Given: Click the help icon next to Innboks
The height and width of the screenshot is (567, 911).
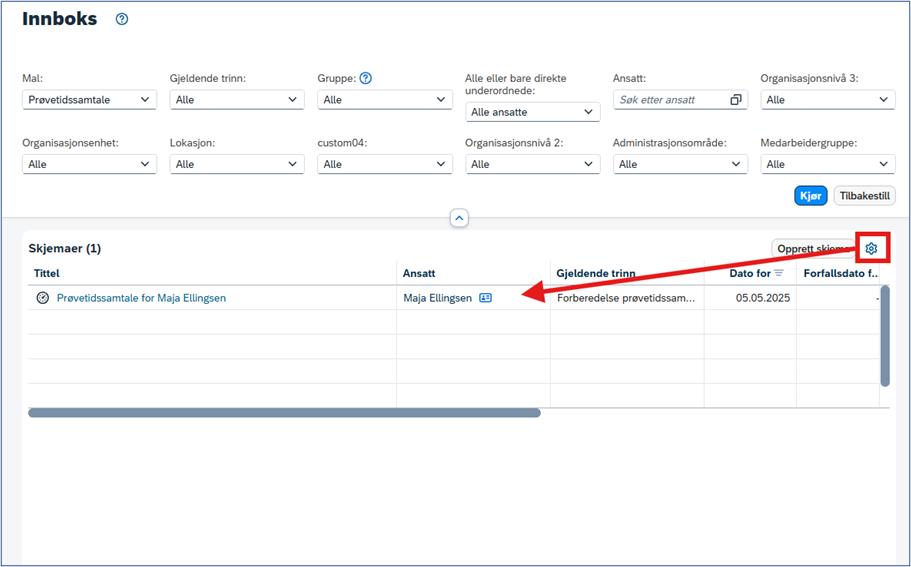Looking at the screenshot, I should tap(121, 19).
